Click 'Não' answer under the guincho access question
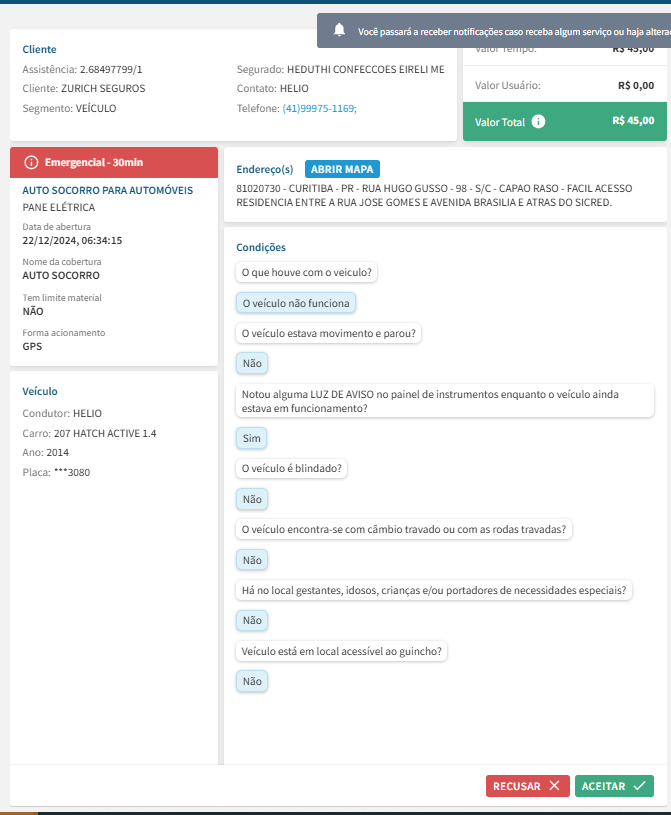The width and height of the screenshot is (671, 815). (252, 682)
